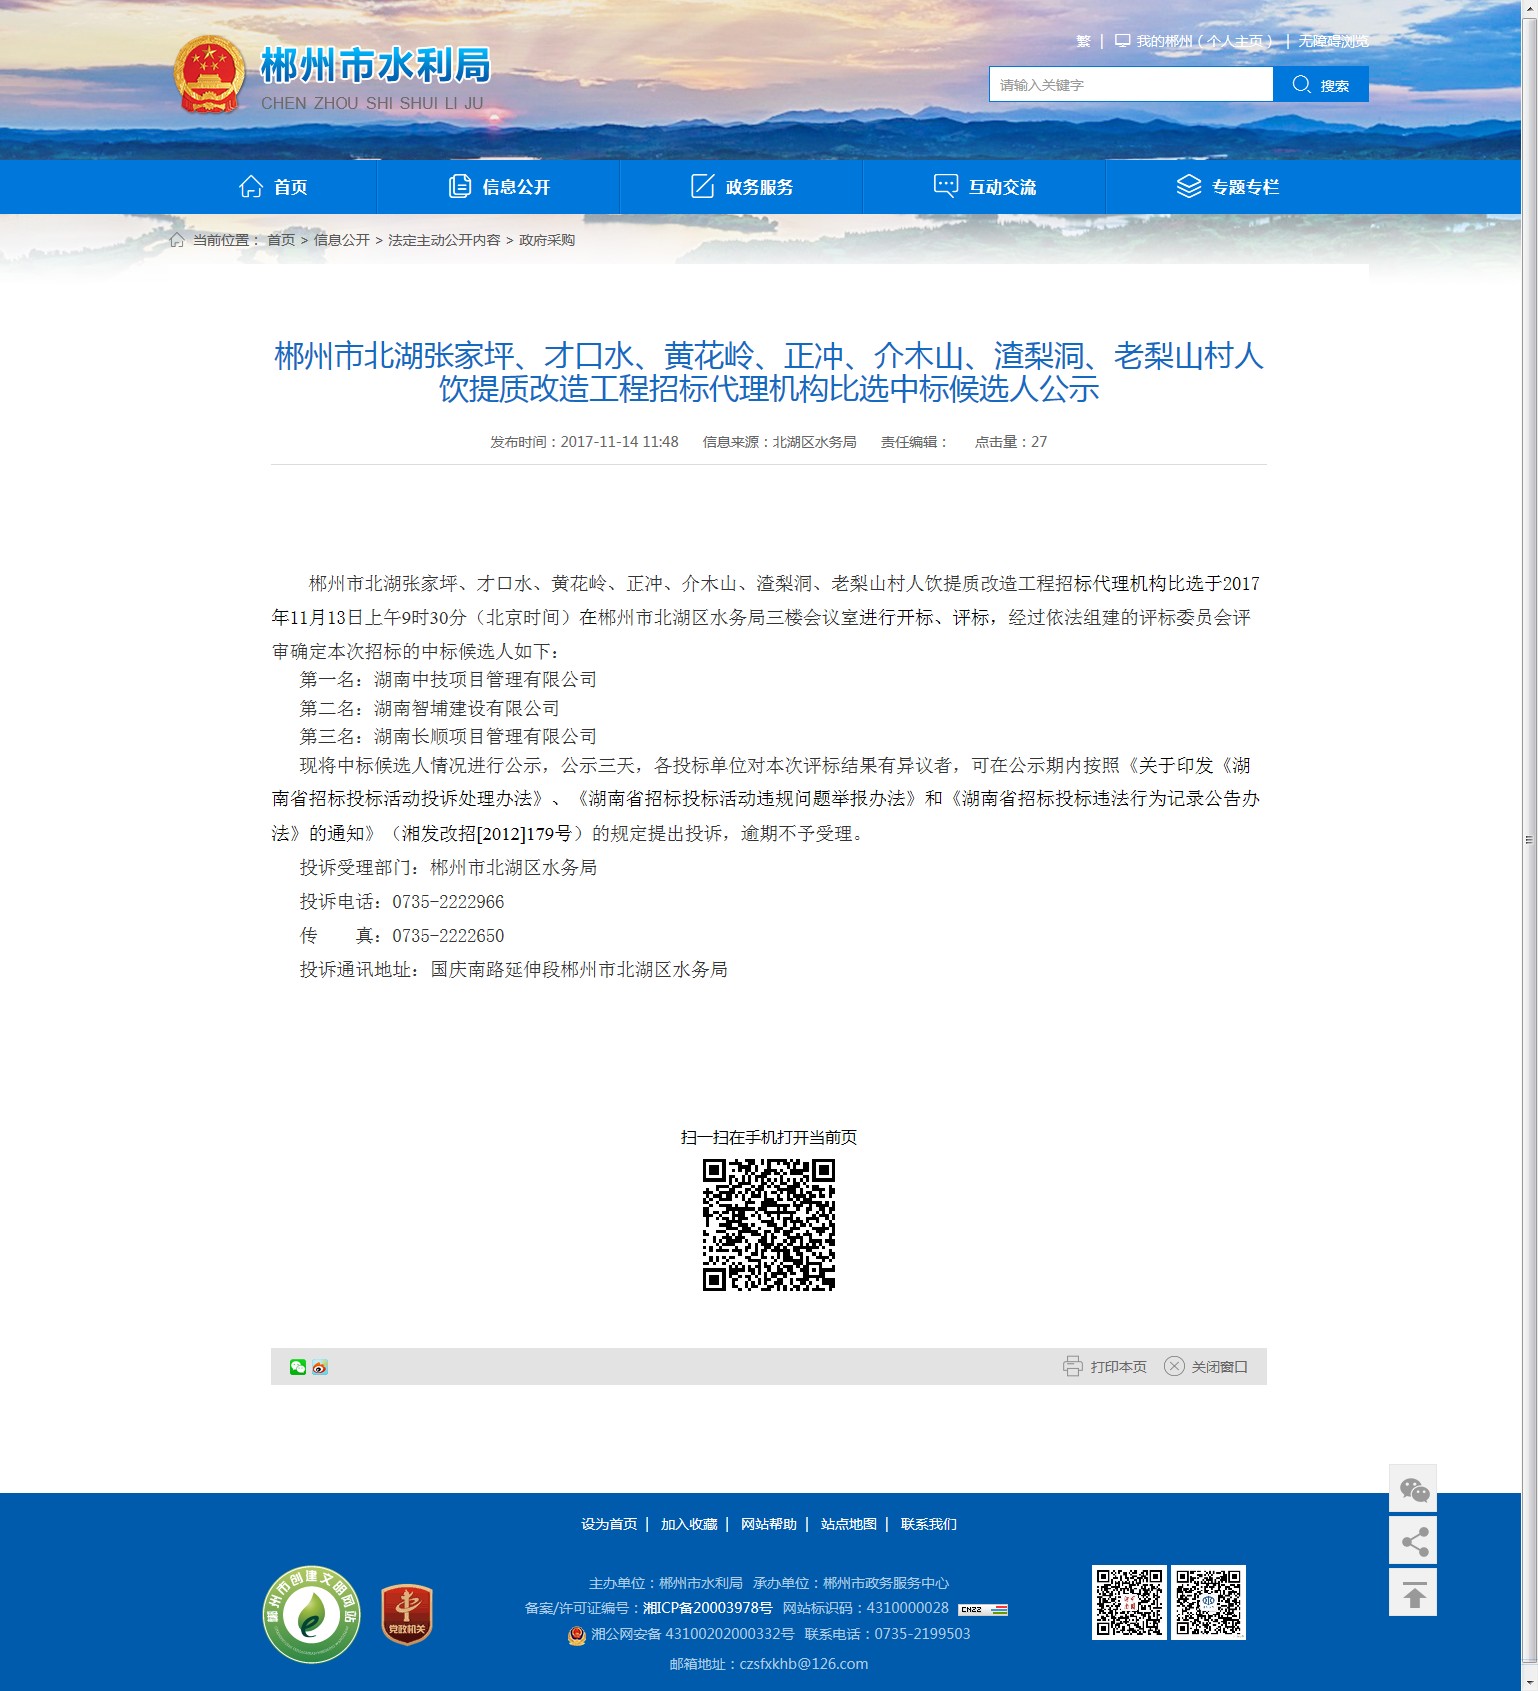Viewport: 1538px width, 1691px height.
Task: Select the first-place 湖南中技项目管理有限公司 line
Action: coord(448,679)
